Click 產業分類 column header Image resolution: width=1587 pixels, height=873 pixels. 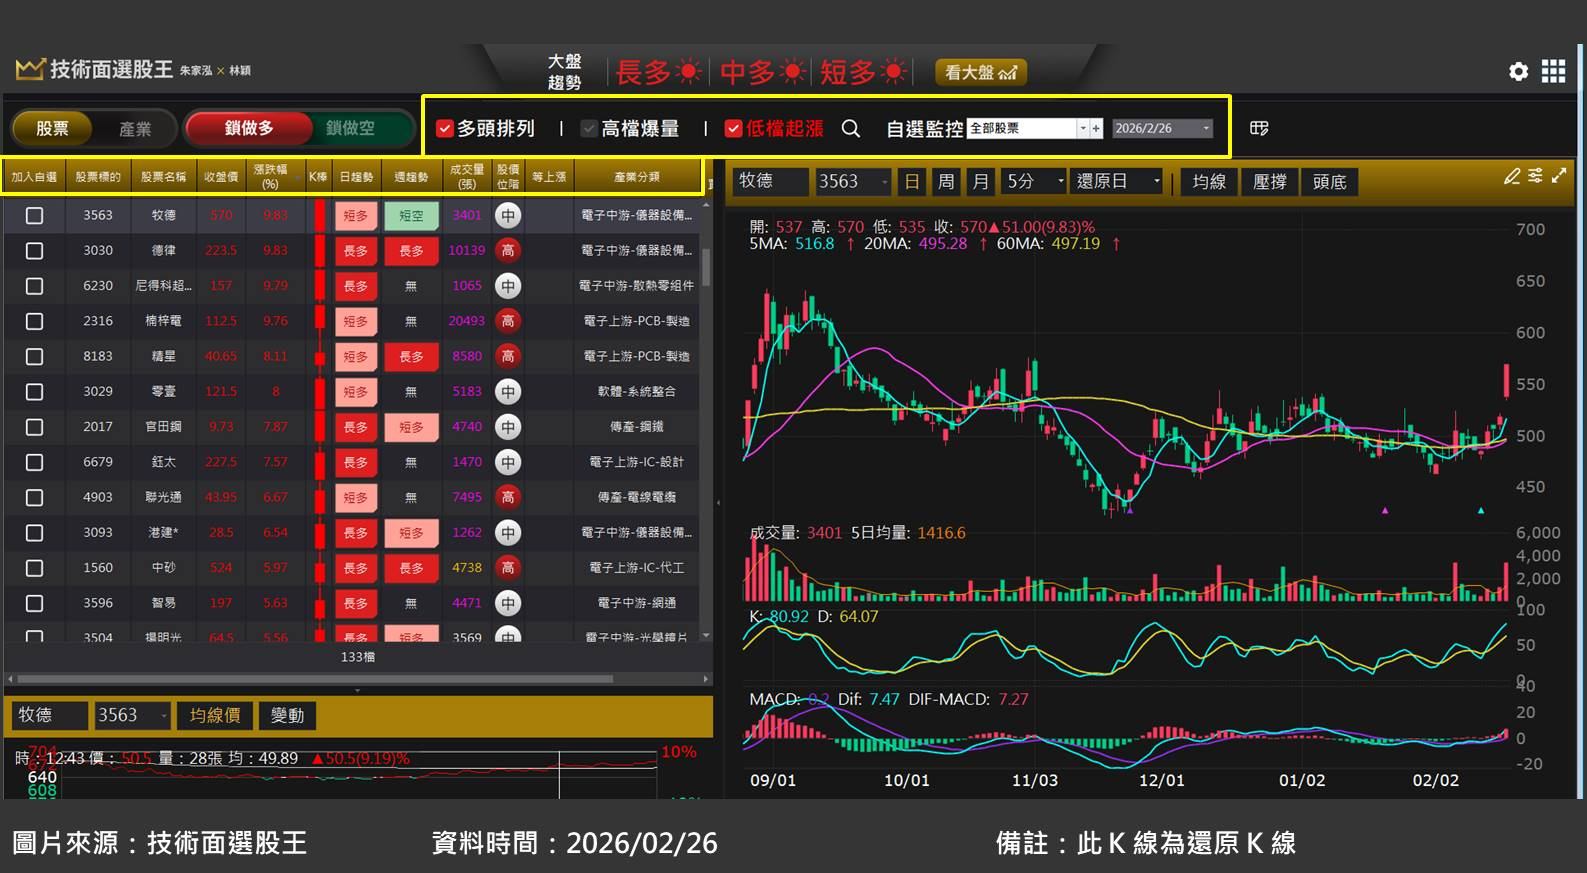click(x=637, y=176)
